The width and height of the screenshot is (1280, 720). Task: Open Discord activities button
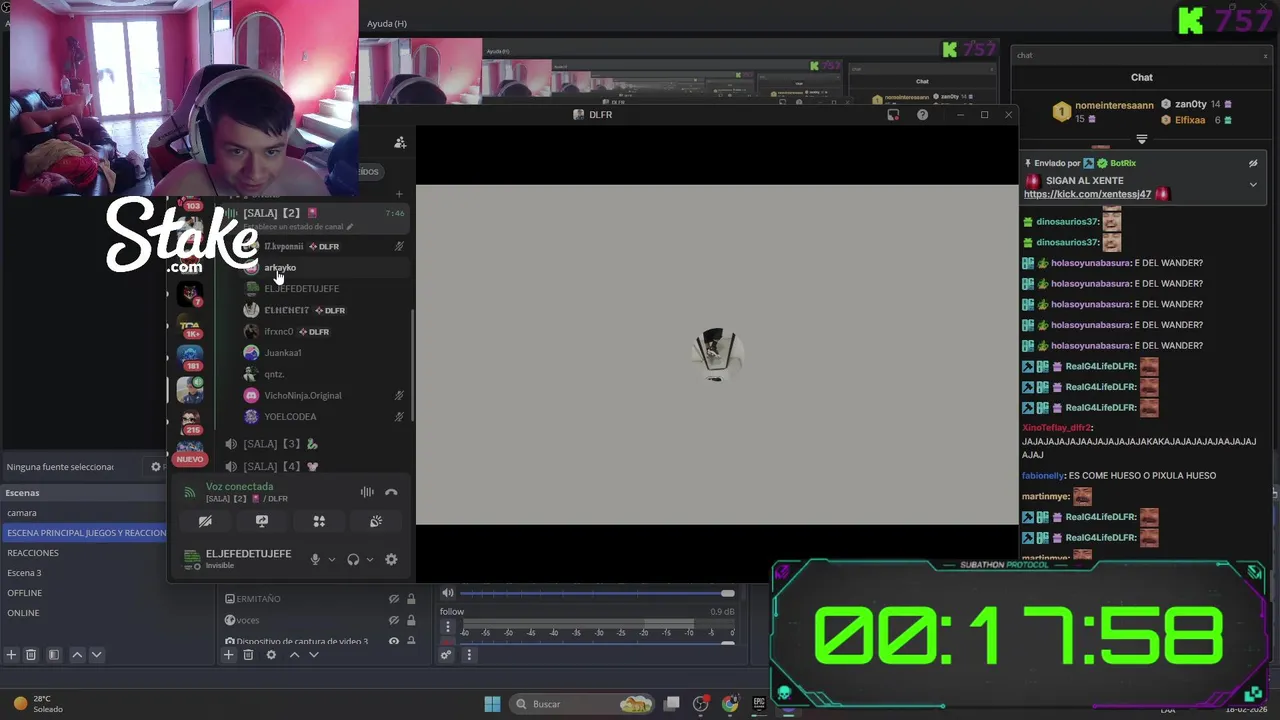(319, 521)
